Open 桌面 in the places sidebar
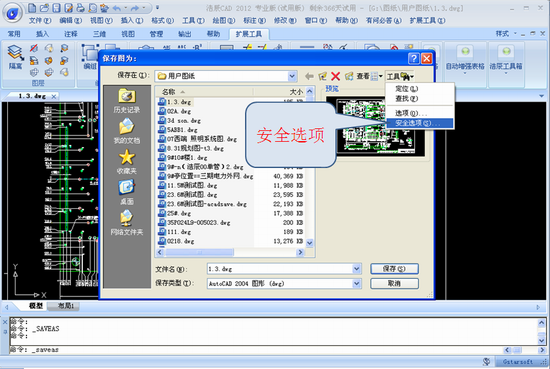This screenshot has width=550, height=369. point(127,192)
